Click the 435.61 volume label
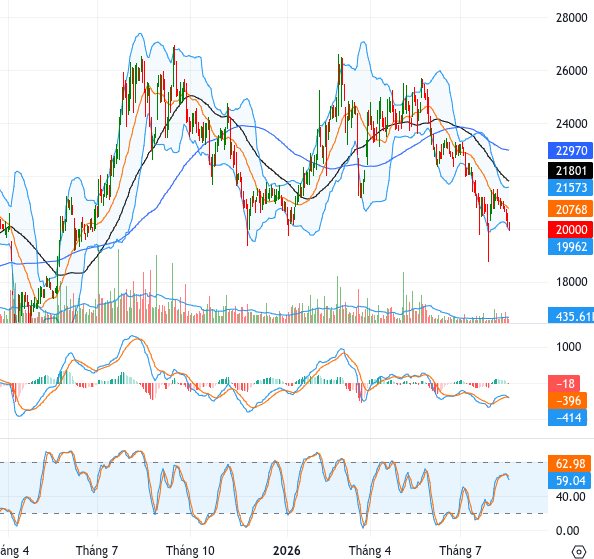 (571, 316)
